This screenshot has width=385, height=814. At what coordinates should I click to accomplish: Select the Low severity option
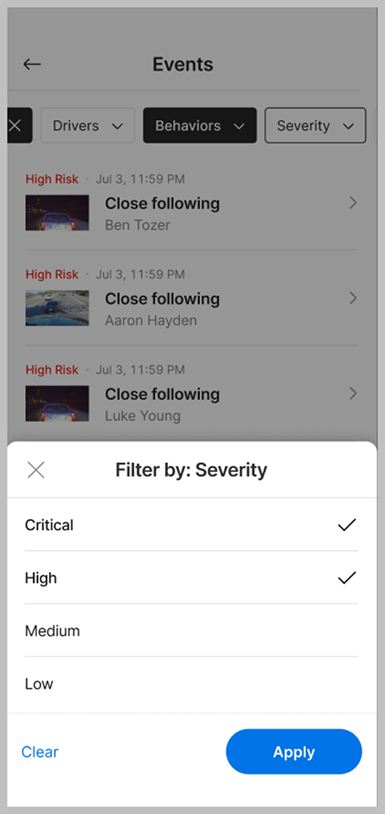point(191,684)
